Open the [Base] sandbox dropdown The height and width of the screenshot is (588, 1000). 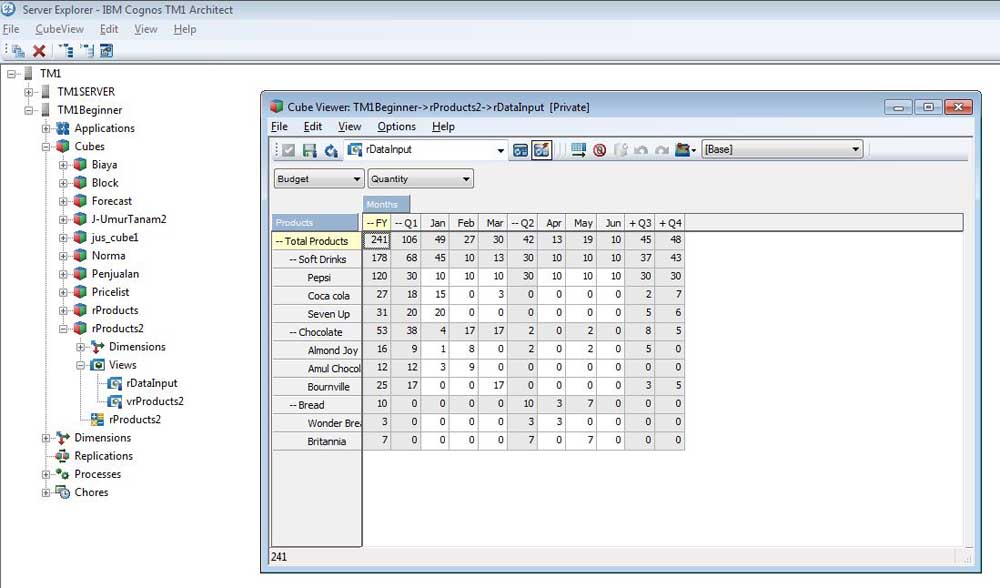click(x=855, y=149)
